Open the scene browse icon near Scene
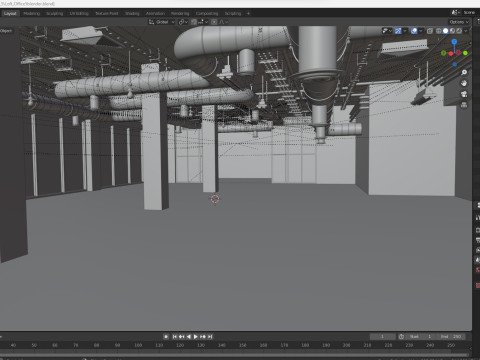 tap(456, 12)
